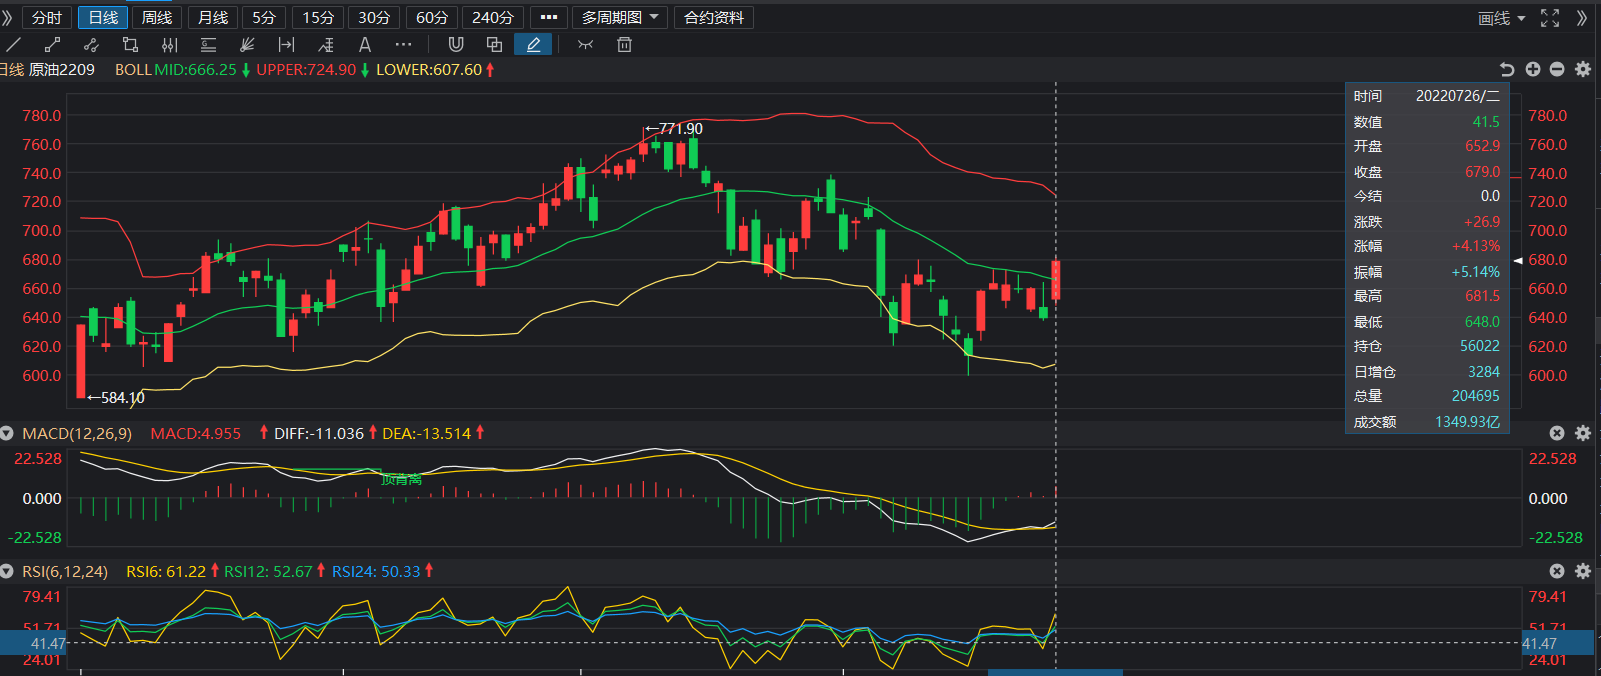Viewport: 1601px width, 676px height.
Task: Open the 画线 dropdown
Action: [x=1502, y=18]
